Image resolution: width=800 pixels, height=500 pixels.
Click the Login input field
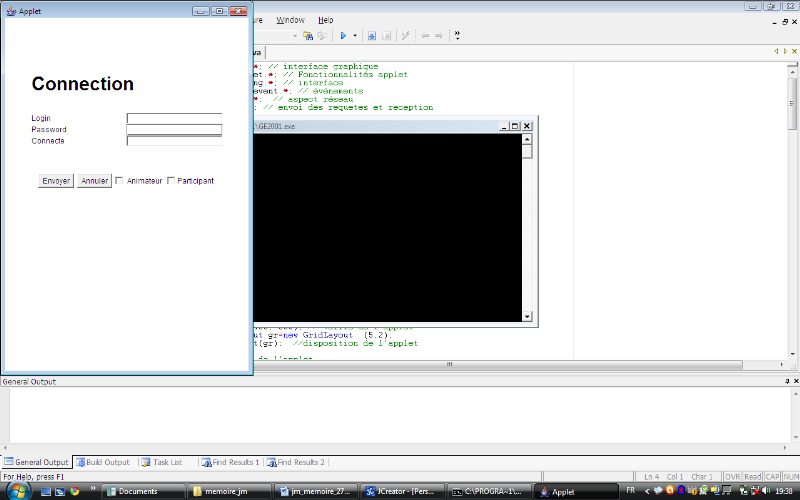pyautogui.click(x=174, y=118)
